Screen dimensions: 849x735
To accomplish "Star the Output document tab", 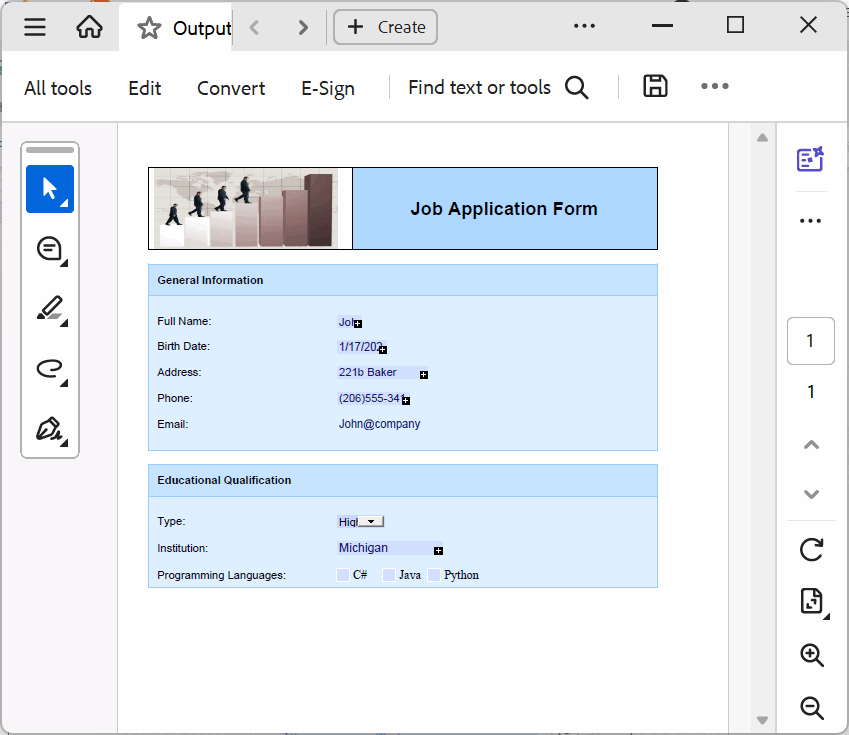I will pos(149,28).
